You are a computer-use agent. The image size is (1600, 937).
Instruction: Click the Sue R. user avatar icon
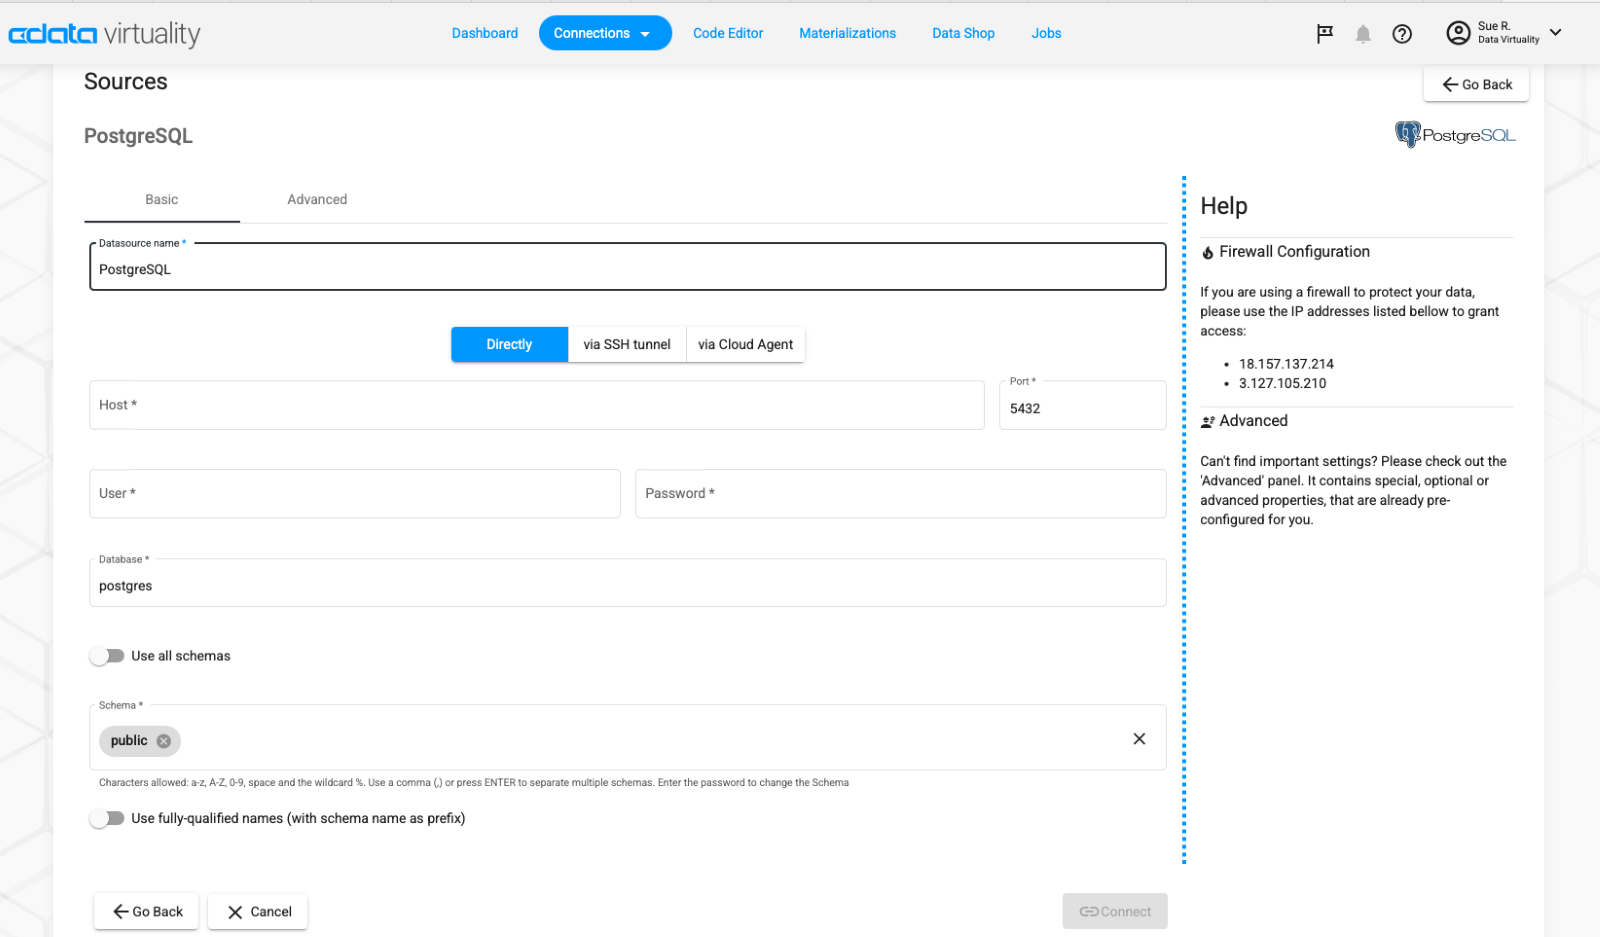coord(1458,32)
